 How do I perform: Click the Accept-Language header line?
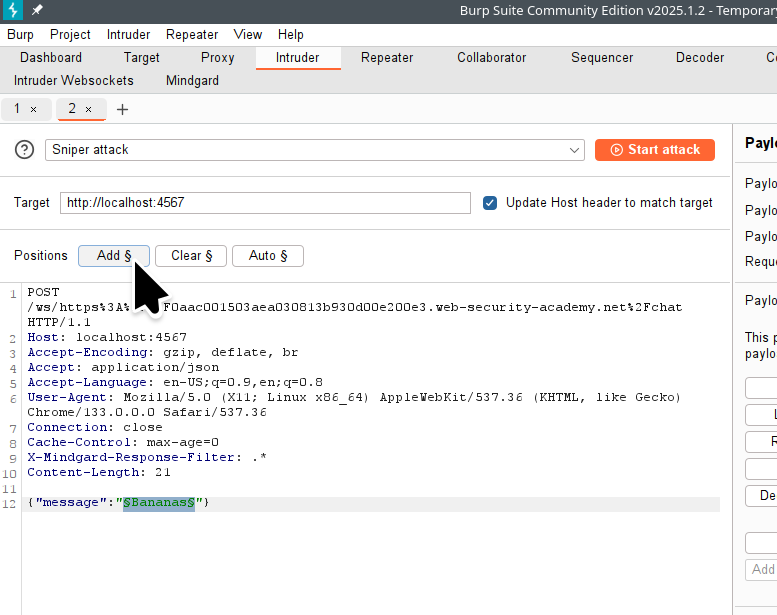(x=175, y=383)
